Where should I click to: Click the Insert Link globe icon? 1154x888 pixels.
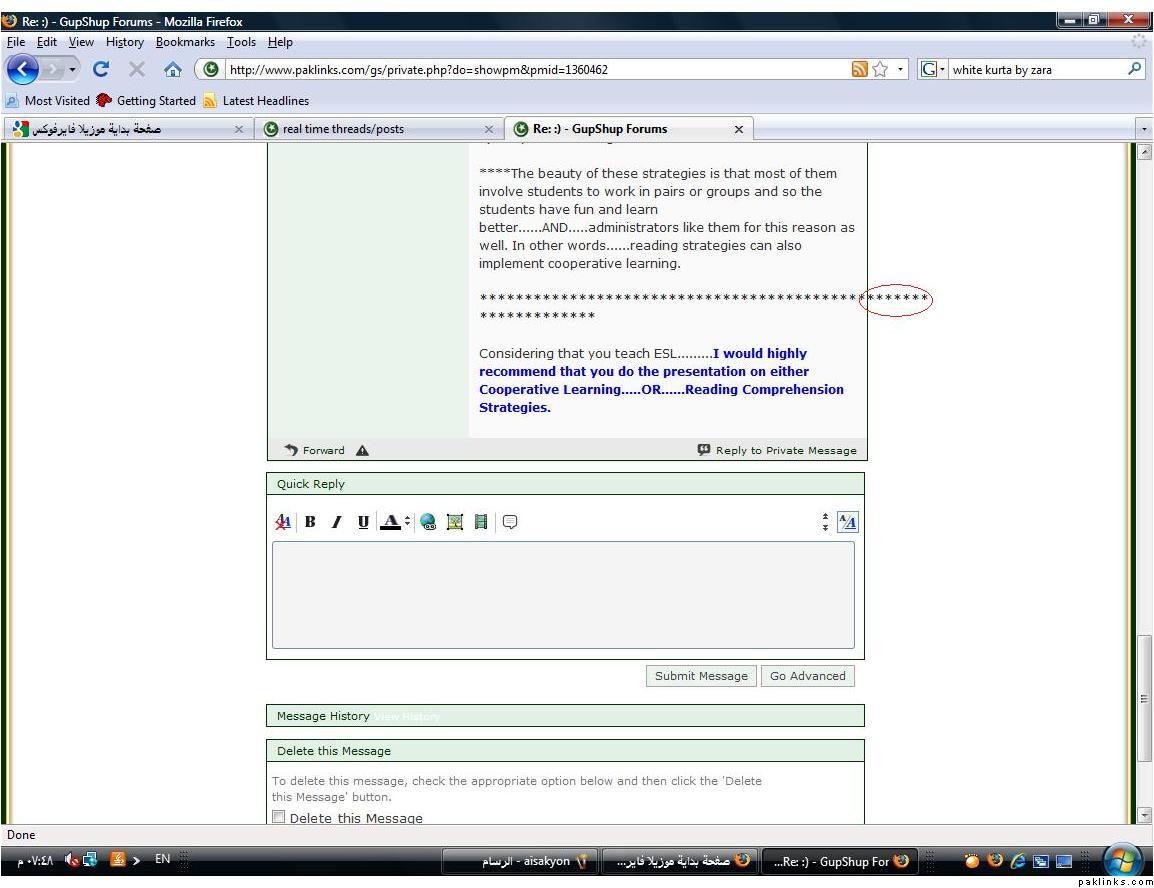pyautogui.click(x=429, y=522)
